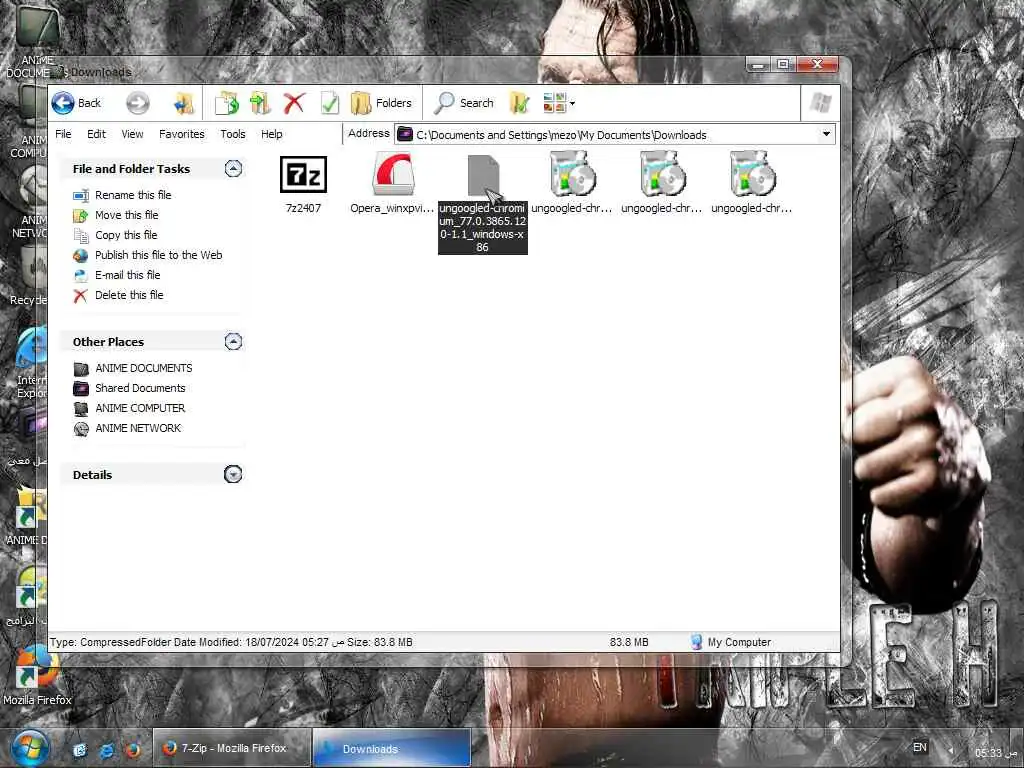Open the Views dropdown in toolbar
Screen dimensions: 1024x768
[559, 103]
